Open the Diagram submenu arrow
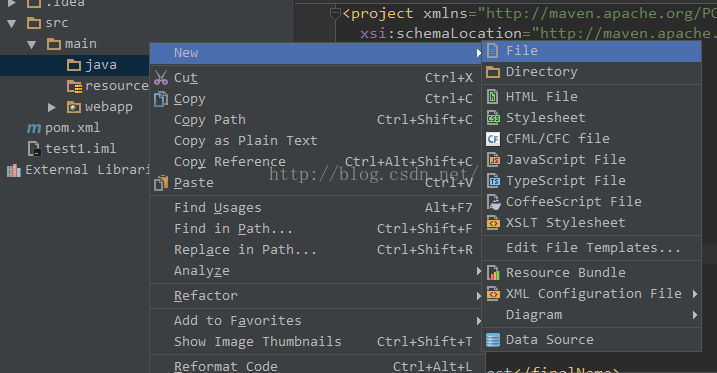Viewport: 717px width, 373px height. click(x=695, y=315)
